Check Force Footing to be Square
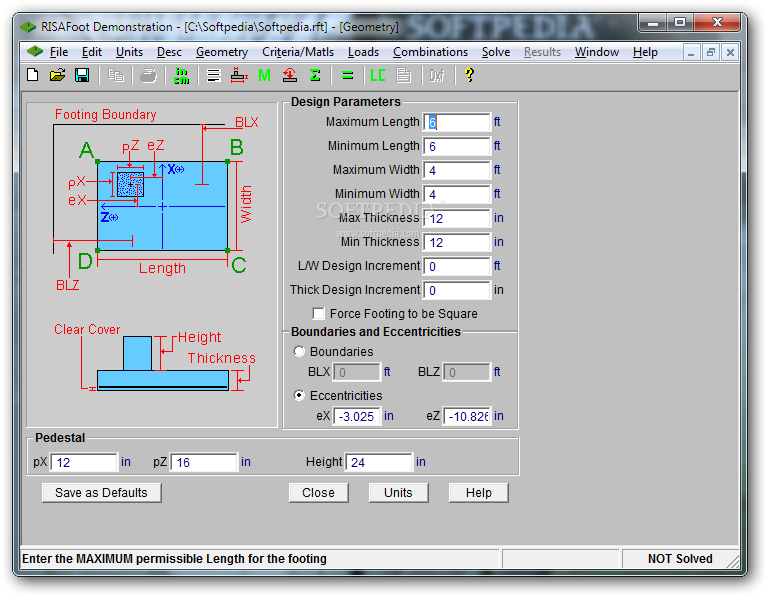 pyautogui.click(x=318, y=313)
